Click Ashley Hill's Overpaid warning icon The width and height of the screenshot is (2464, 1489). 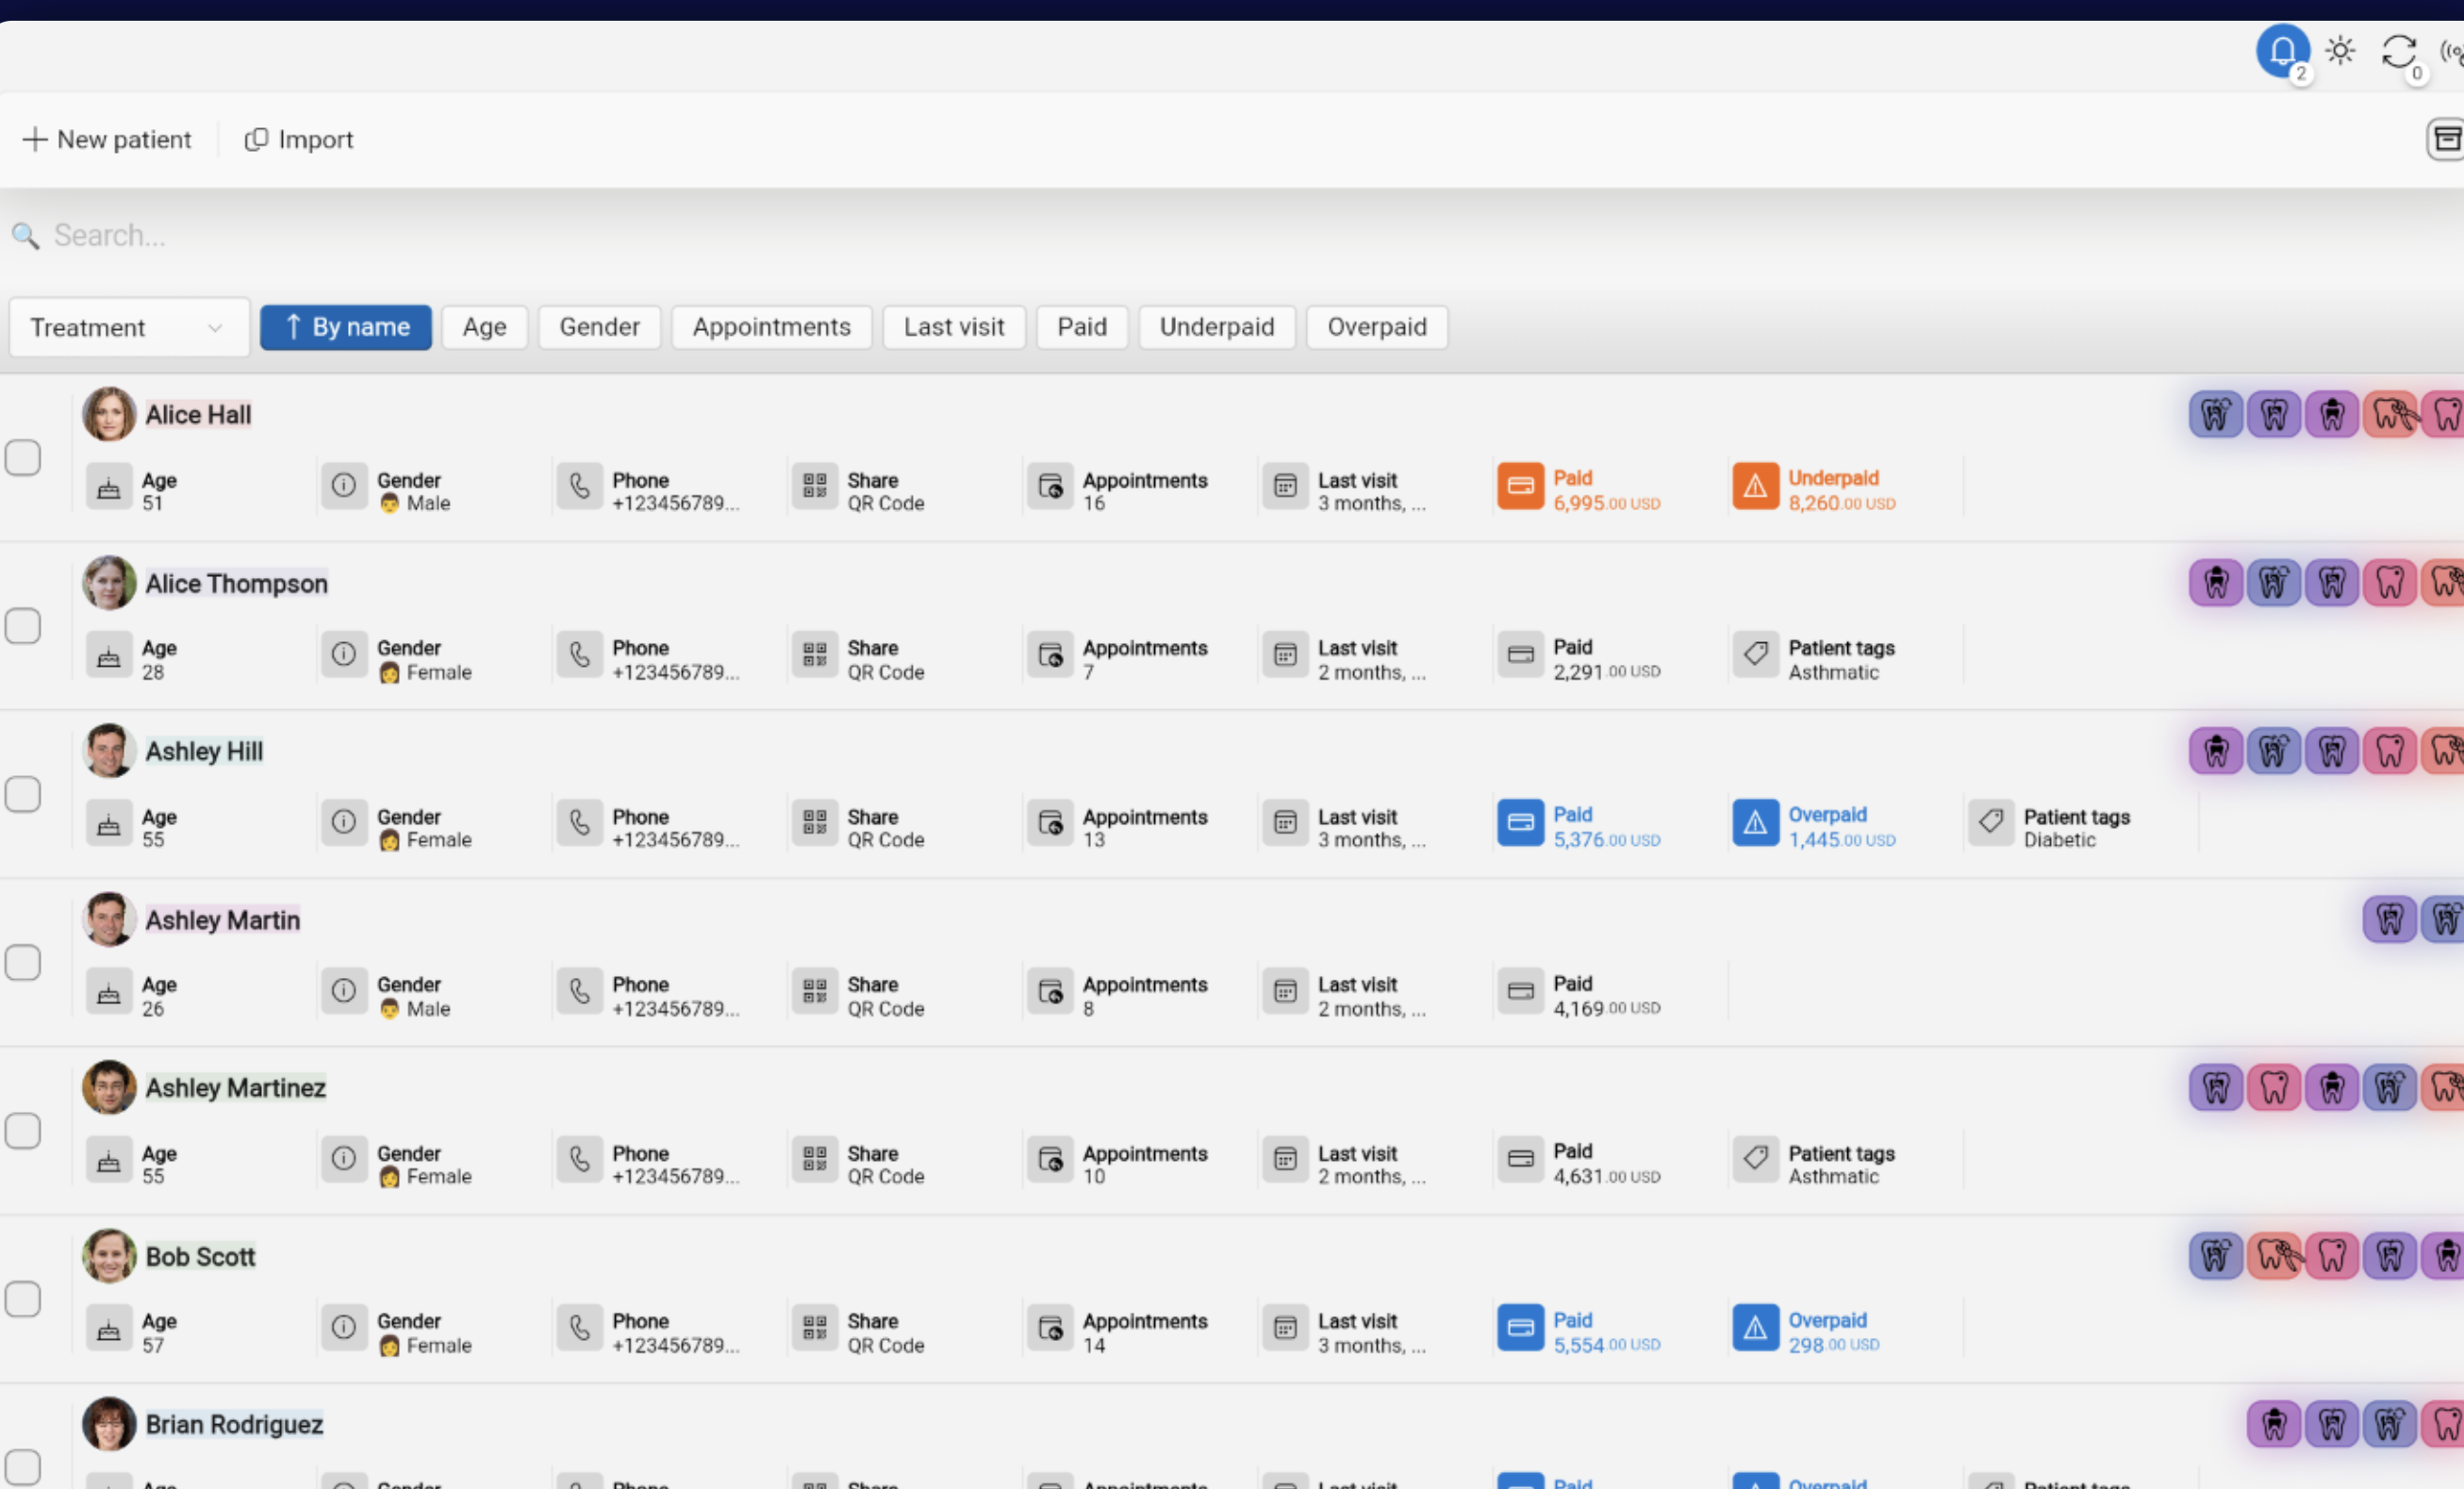[1755, 823]
